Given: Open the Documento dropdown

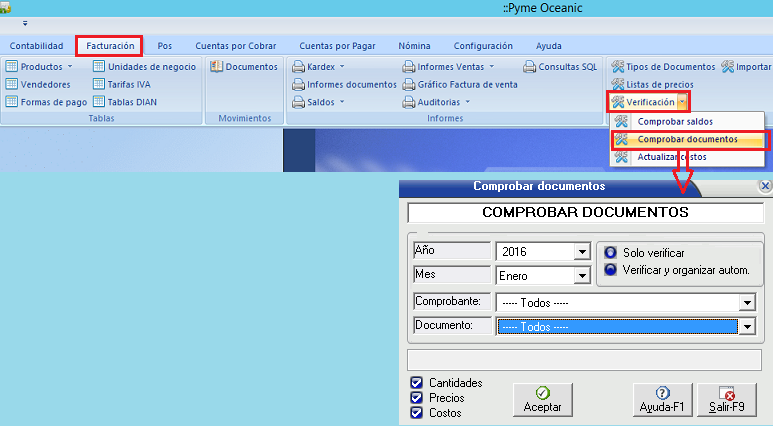Looking at the screenshot, I should click(747, 326).
